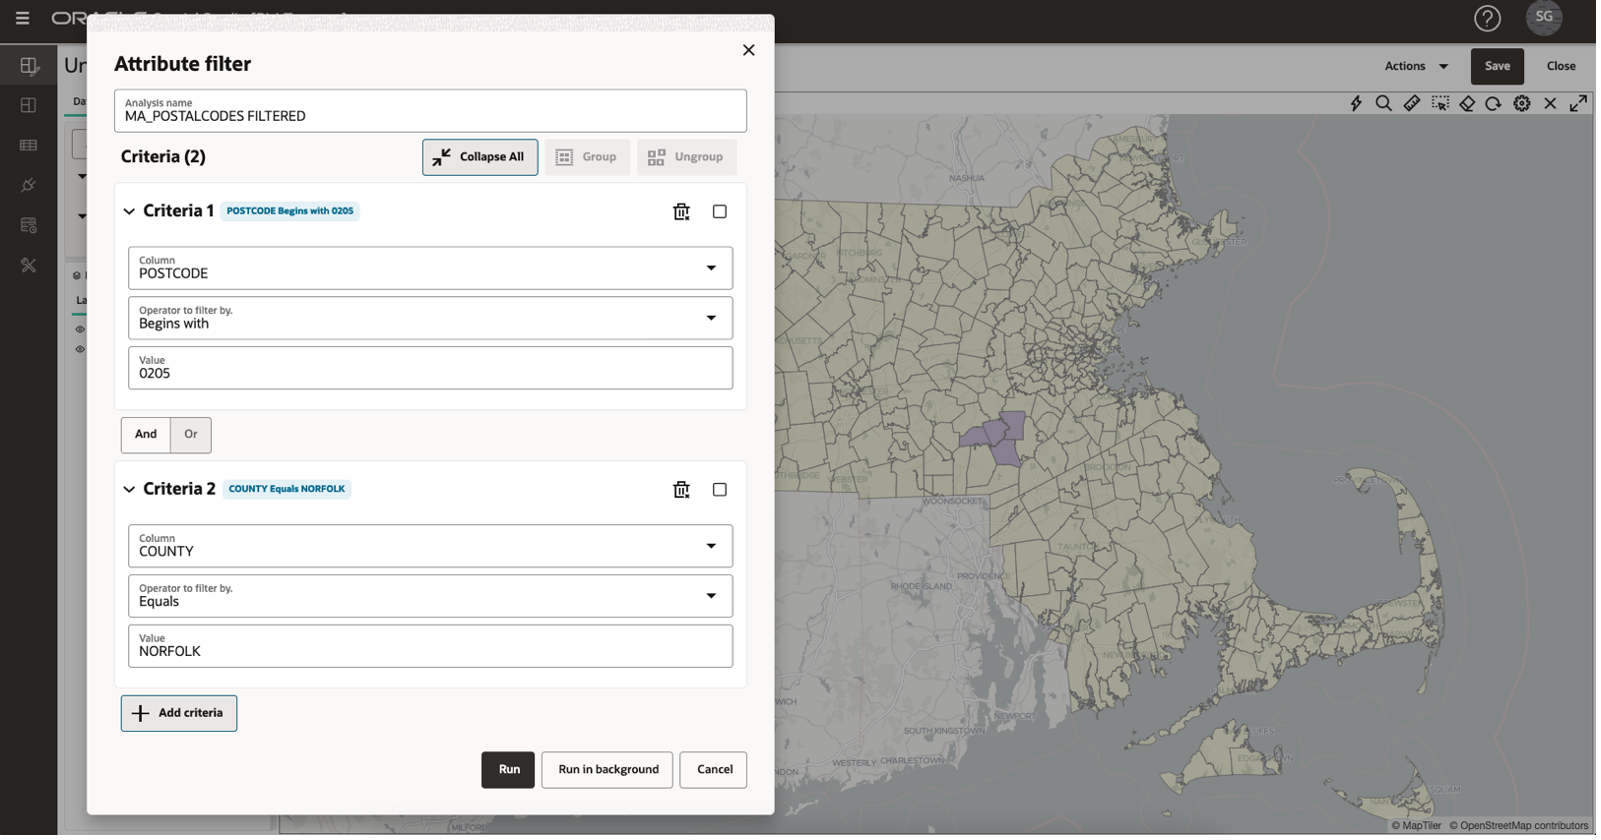Click the map refresh icon

click(1494, 104)
